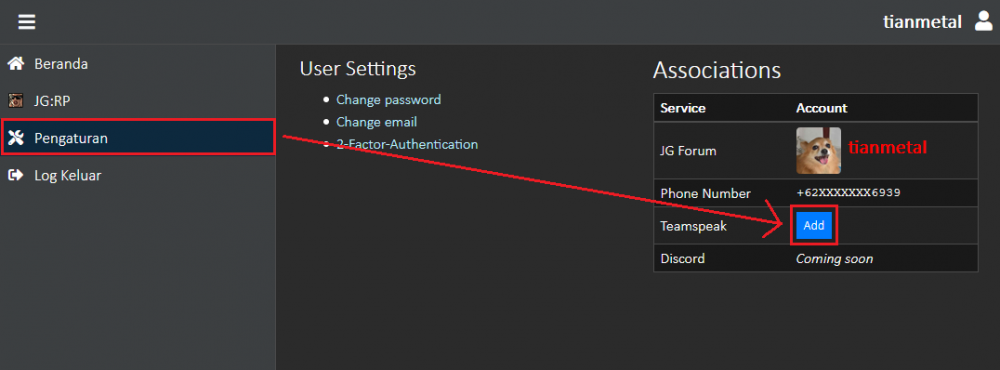This screenshot has width=1000, height=370.
Task: Click the JG:RP game icon
Action: pyautogui.click(x=16, y=101)
